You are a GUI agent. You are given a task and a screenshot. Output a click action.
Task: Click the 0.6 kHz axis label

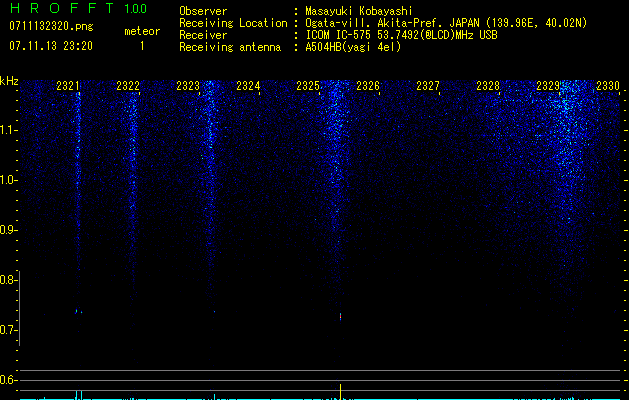pyautogui.click(x=8, y=380)
